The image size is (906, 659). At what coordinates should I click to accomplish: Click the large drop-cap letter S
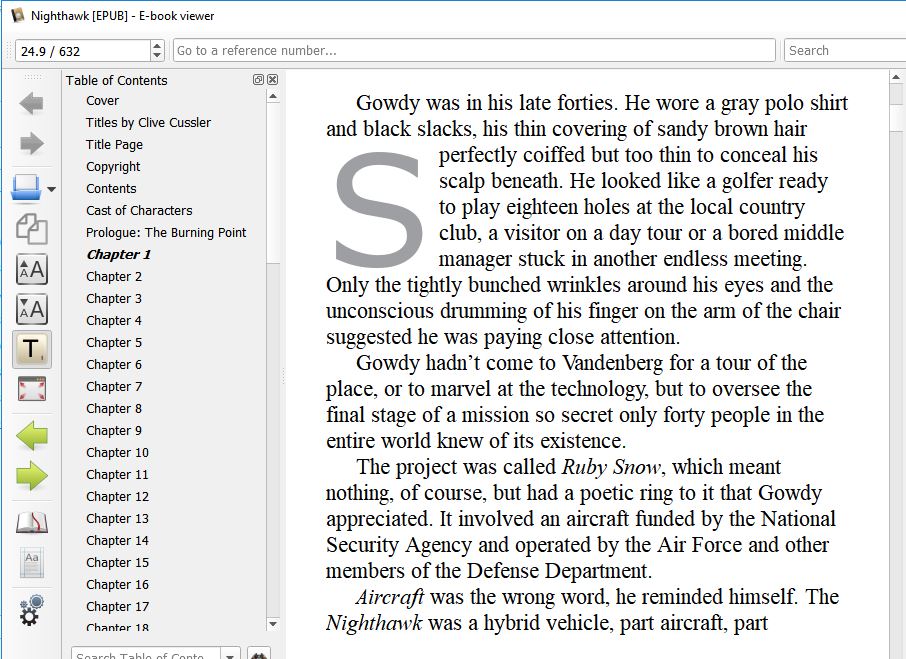(378, 208)
